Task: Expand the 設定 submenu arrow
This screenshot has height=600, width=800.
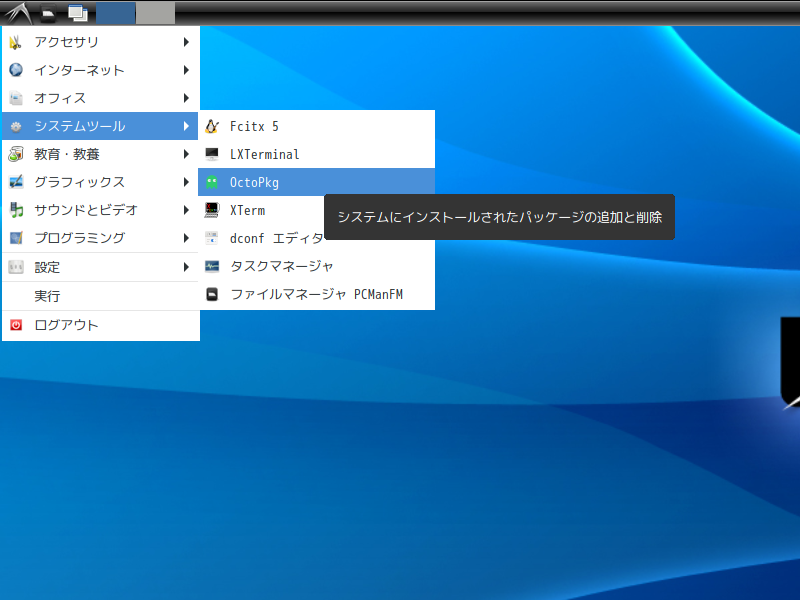Action: (186, 267)
